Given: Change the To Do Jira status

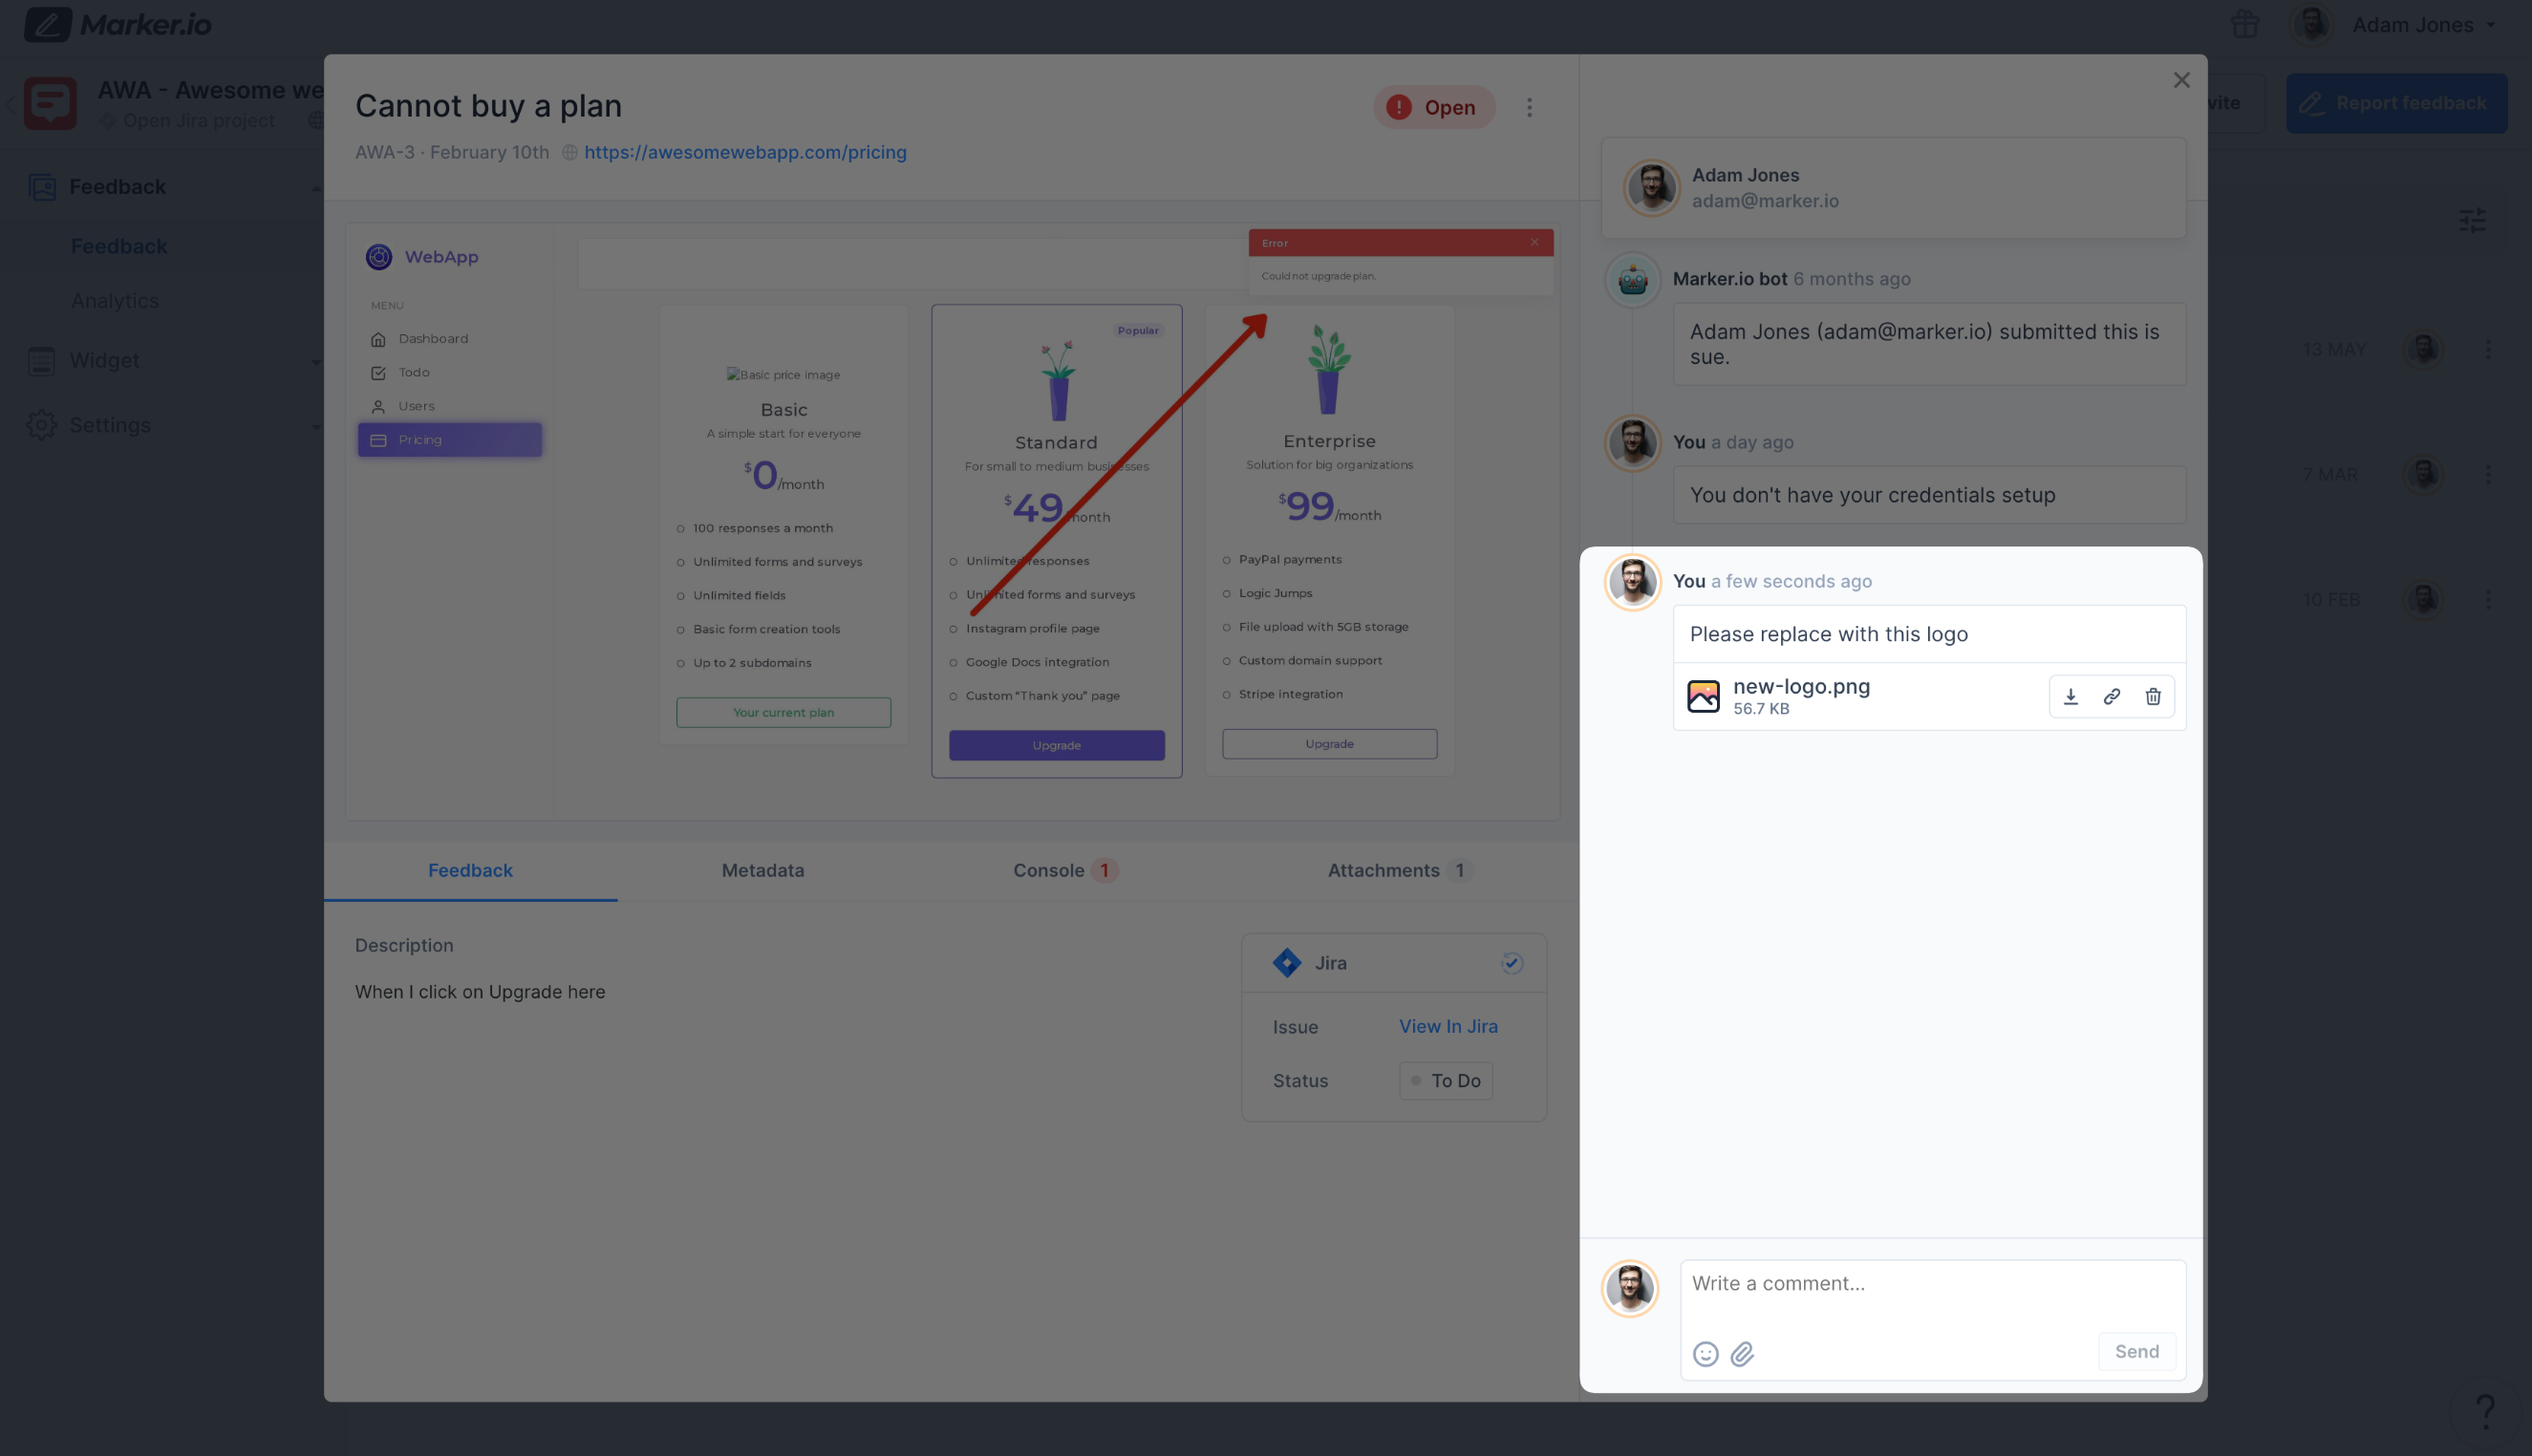Looking at the screenshot, I should [1445, 1080].
